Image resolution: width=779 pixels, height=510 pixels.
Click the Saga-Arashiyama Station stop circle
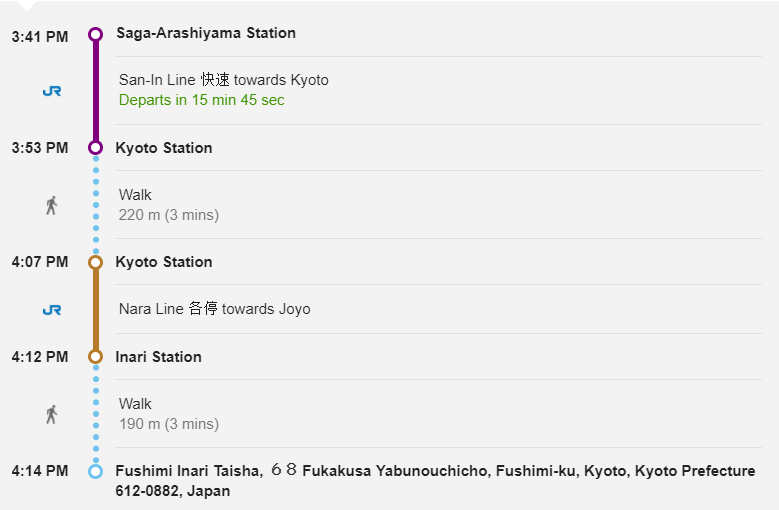[96, 34]
